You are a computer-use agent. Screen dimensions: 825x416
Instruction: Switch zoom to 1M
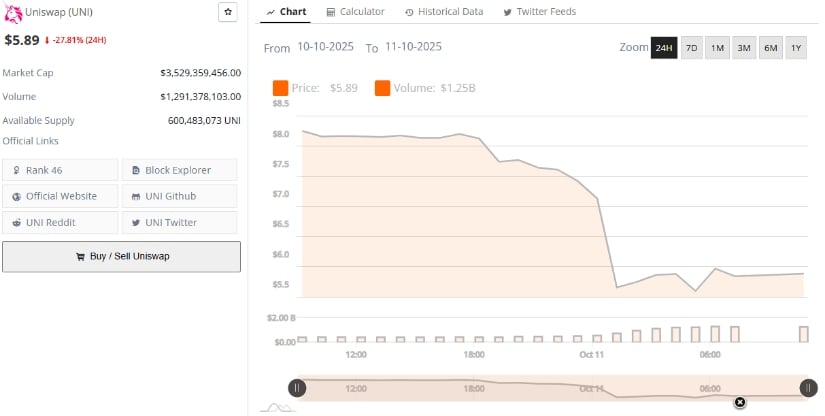click(718, 48)
